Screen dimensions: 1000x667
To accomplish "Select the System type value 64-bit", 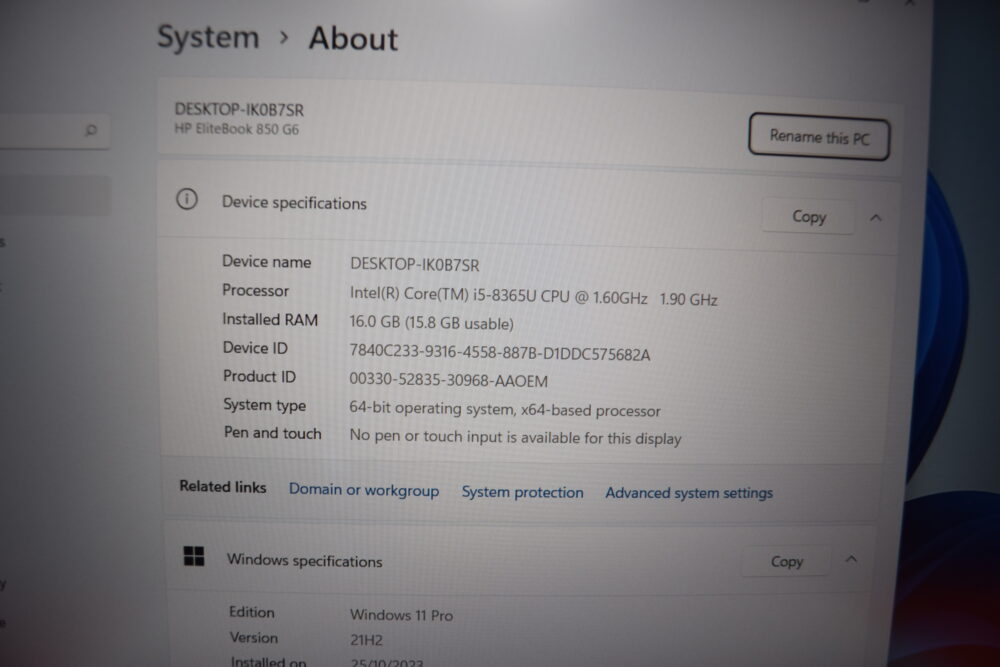I will coord(504,409).
